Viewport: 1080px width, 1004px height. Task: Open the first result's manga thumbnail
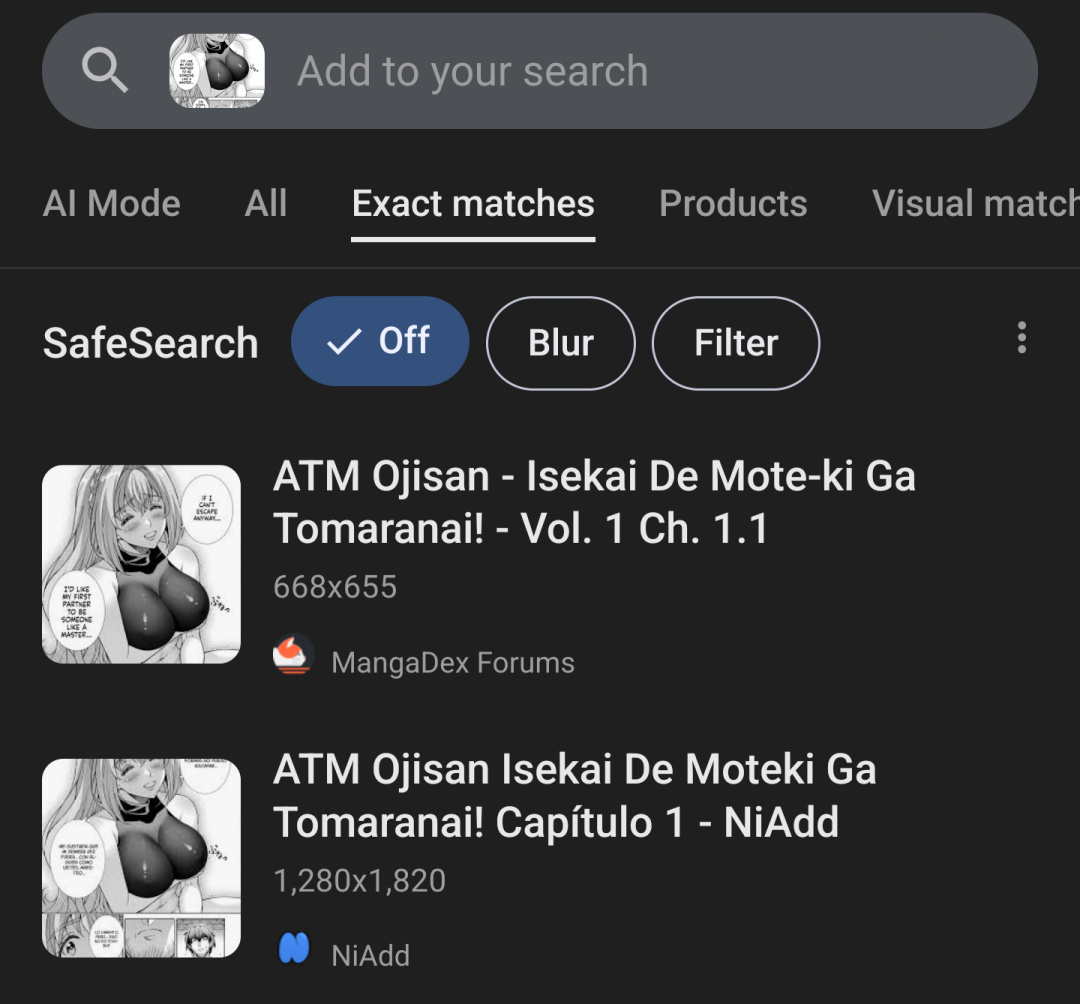141,564
